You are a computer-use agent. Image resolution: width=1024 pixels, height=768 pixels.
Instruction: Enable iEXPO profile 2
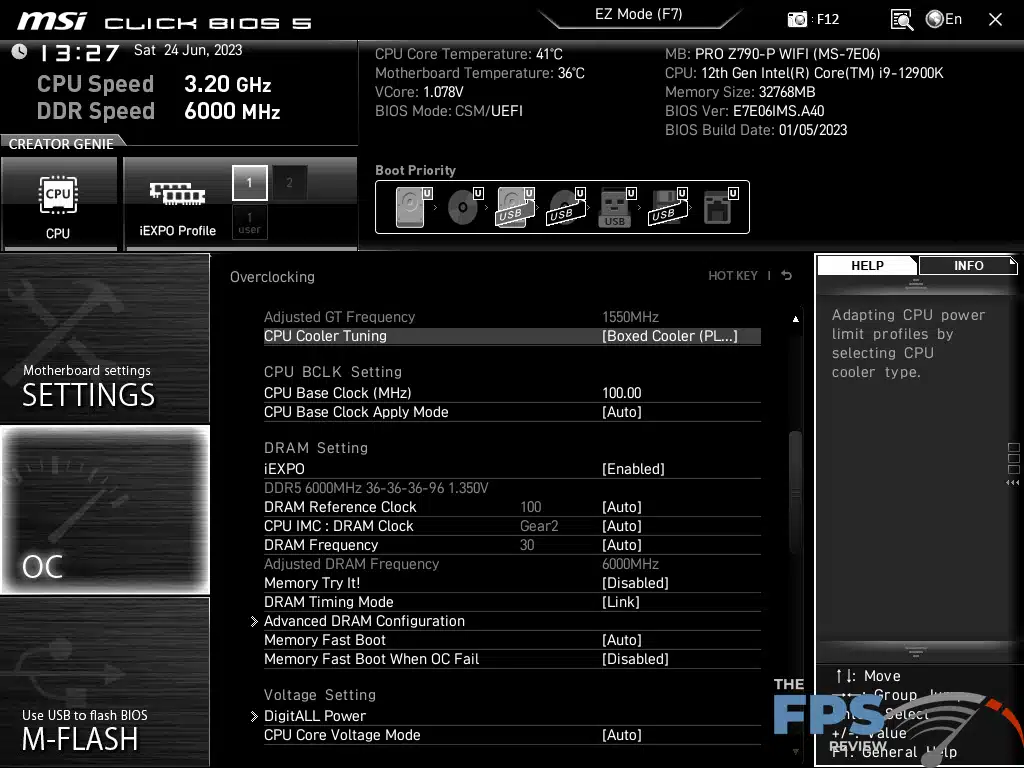point(289,183)
